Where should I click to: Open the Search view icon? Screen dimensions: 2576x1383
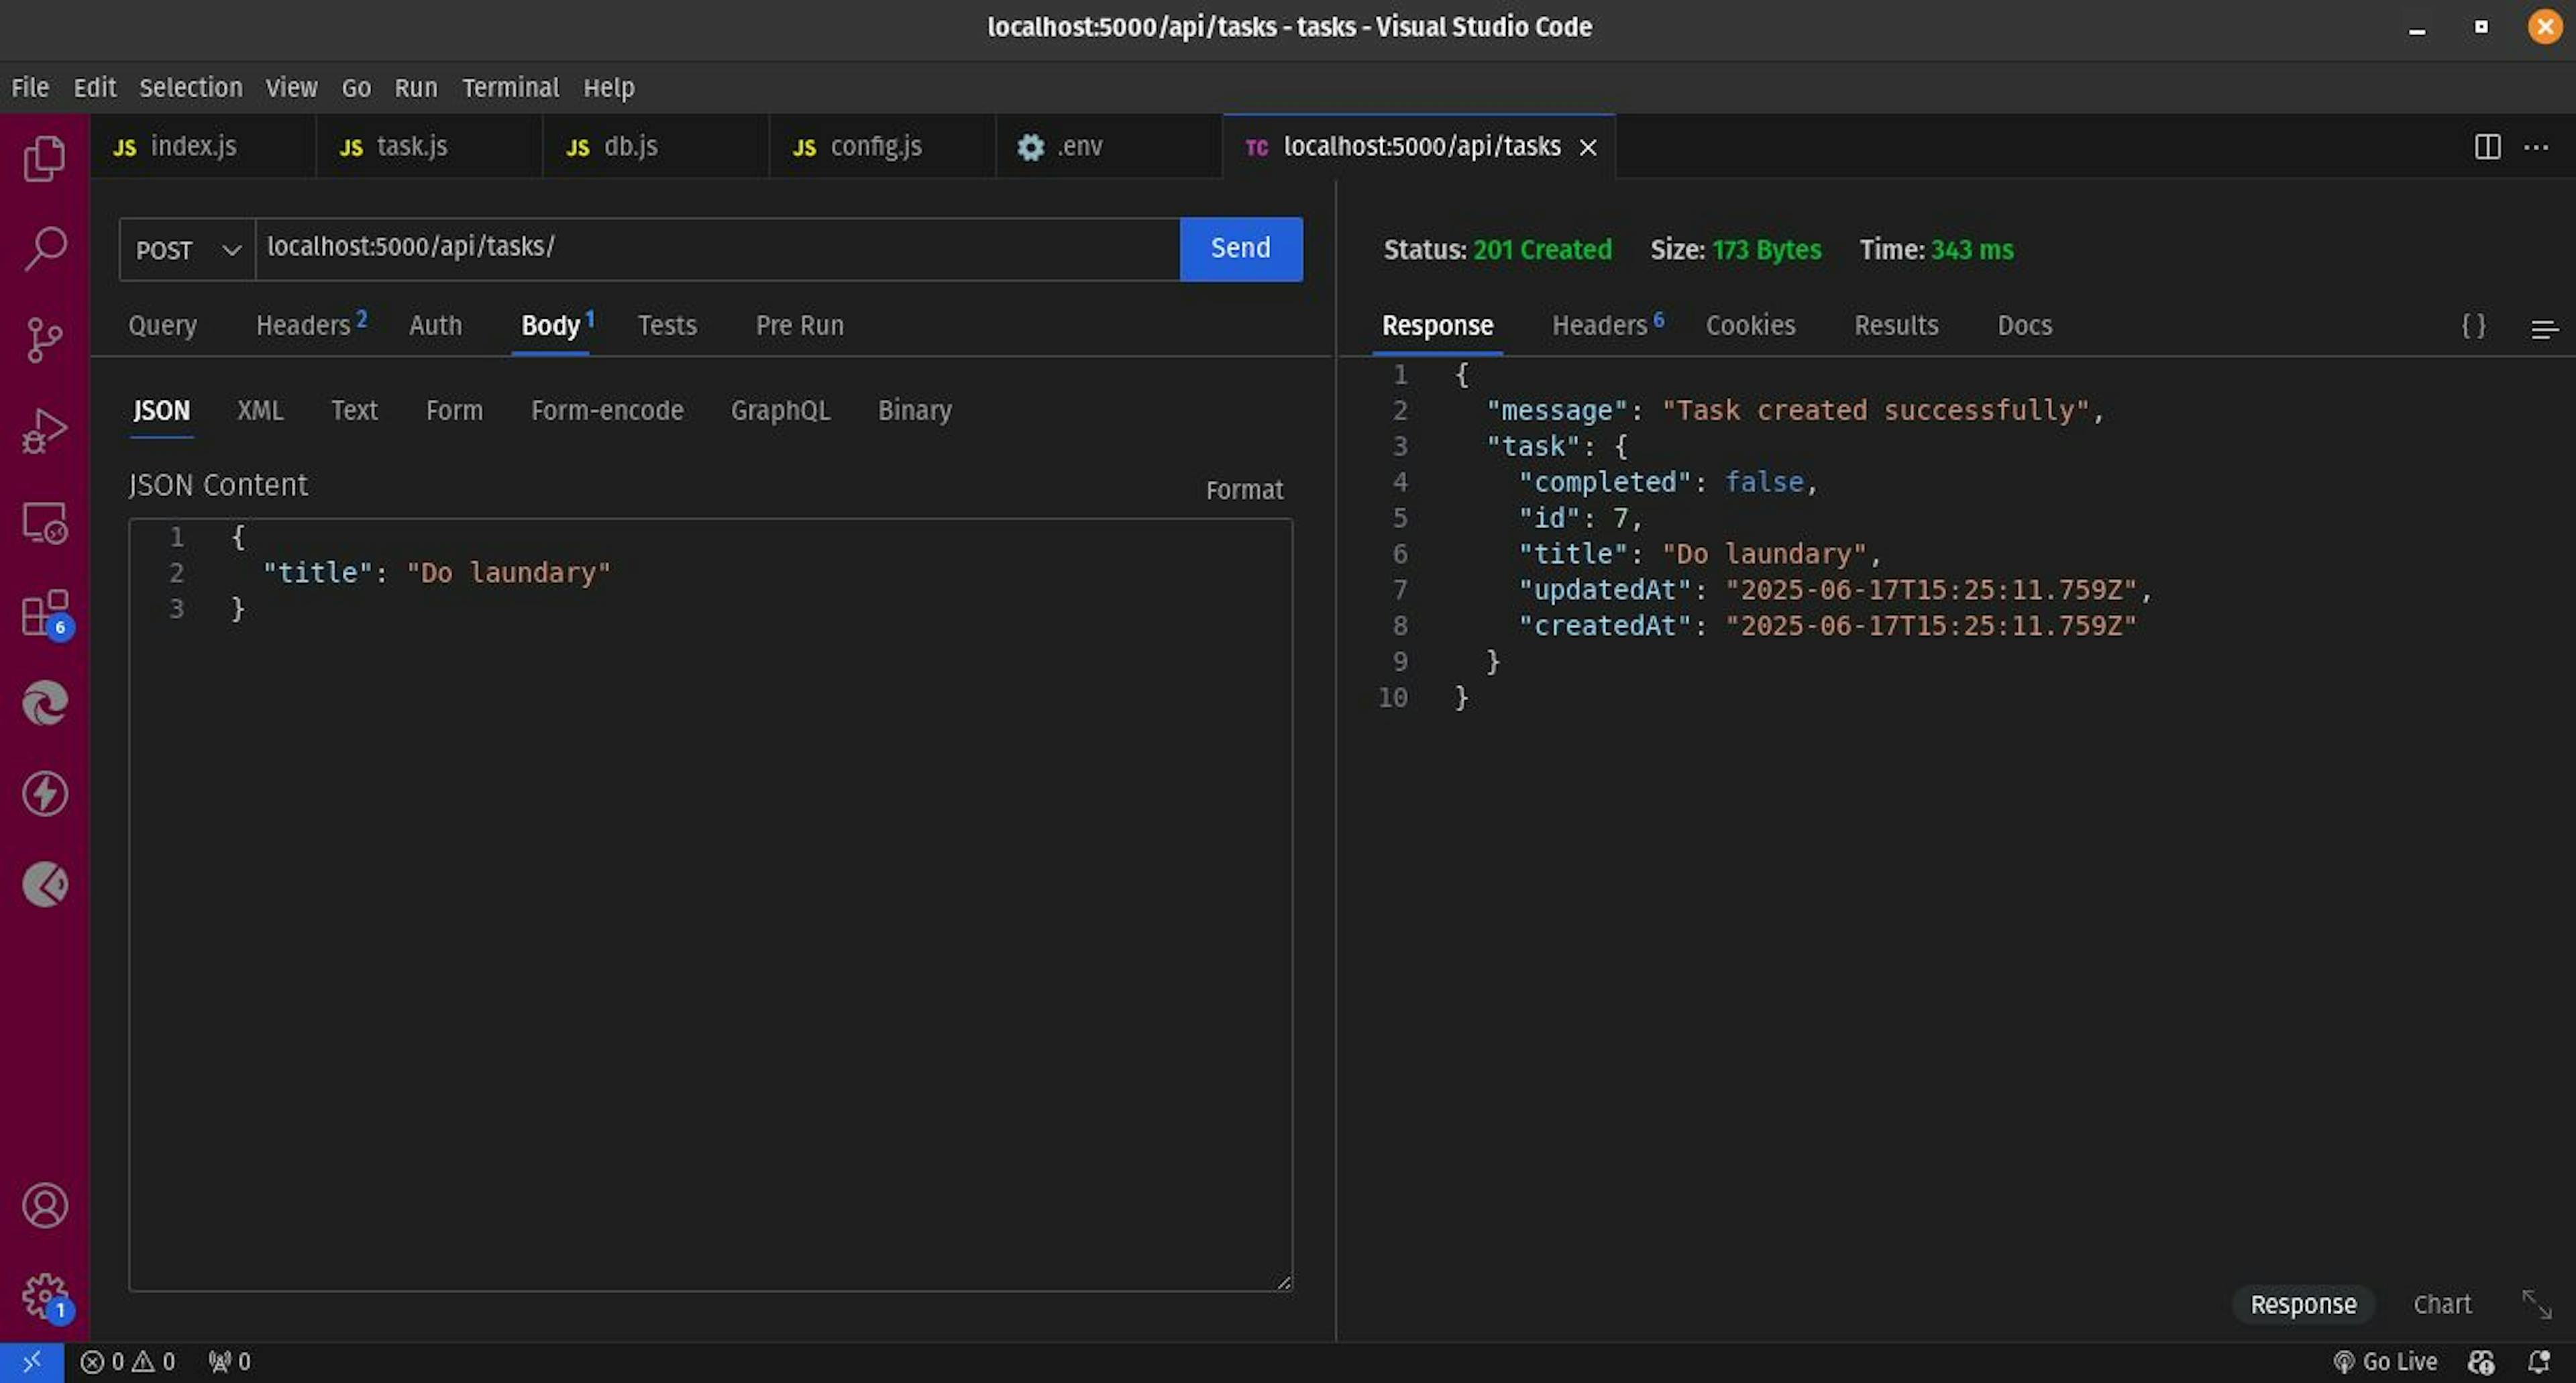pyautogui.click(x=44, y=248)
